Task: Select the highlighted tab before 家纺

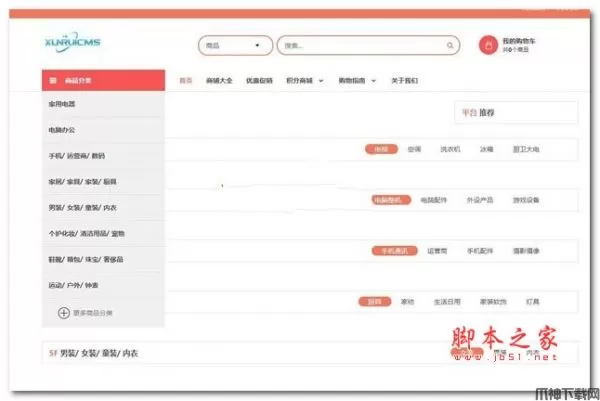Action: (375, 302)
